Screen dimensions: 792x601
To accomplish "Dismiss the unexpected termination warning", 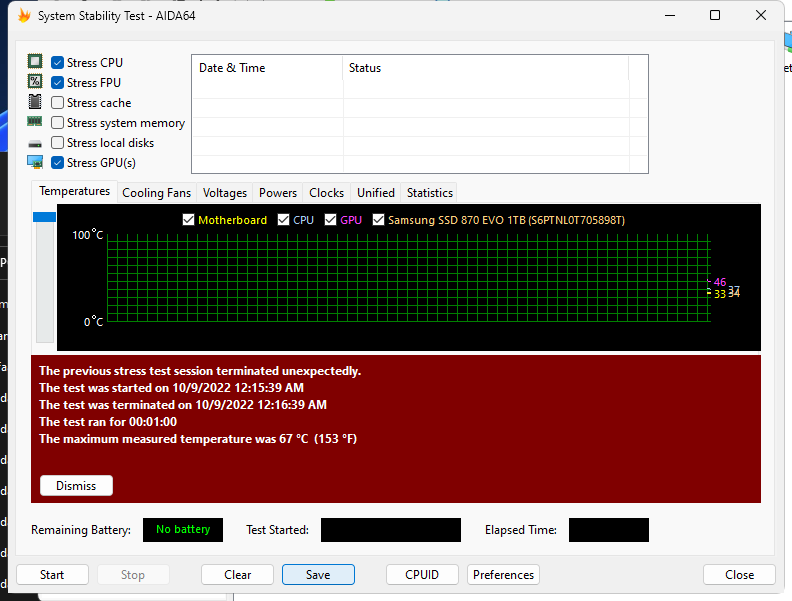I will 76,485.
